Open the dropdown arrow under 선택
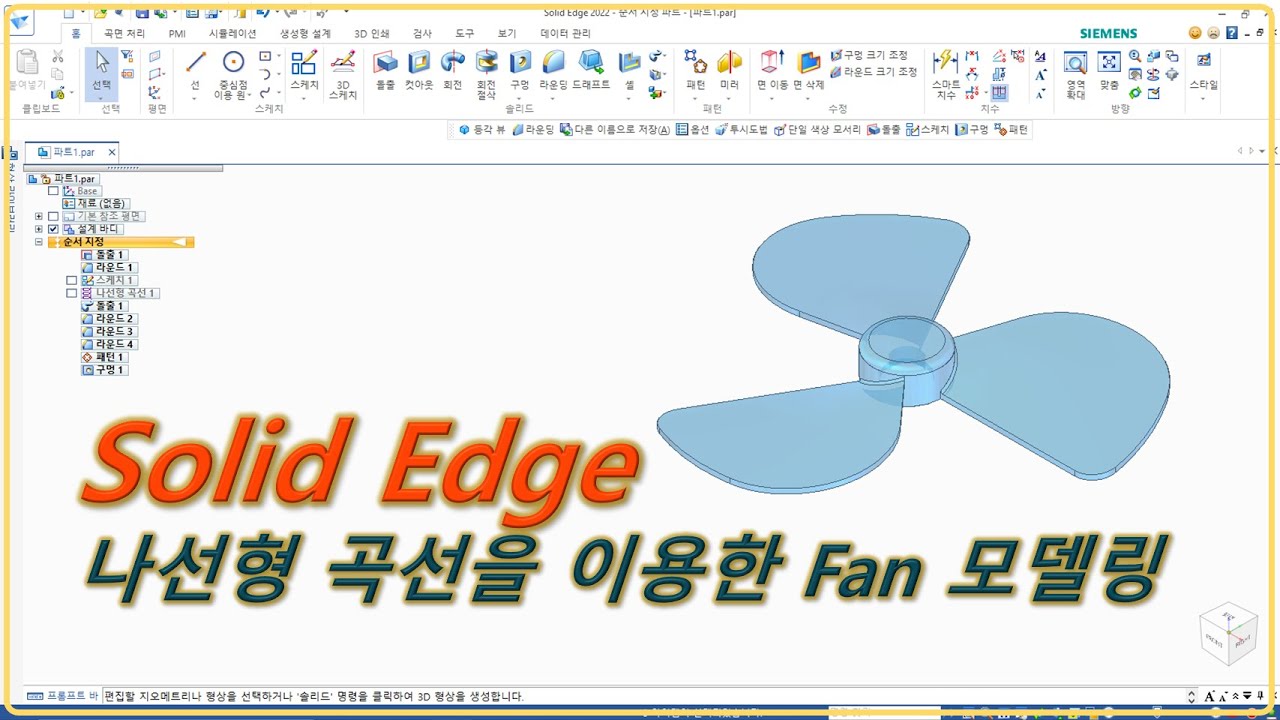 click(101, 97)
